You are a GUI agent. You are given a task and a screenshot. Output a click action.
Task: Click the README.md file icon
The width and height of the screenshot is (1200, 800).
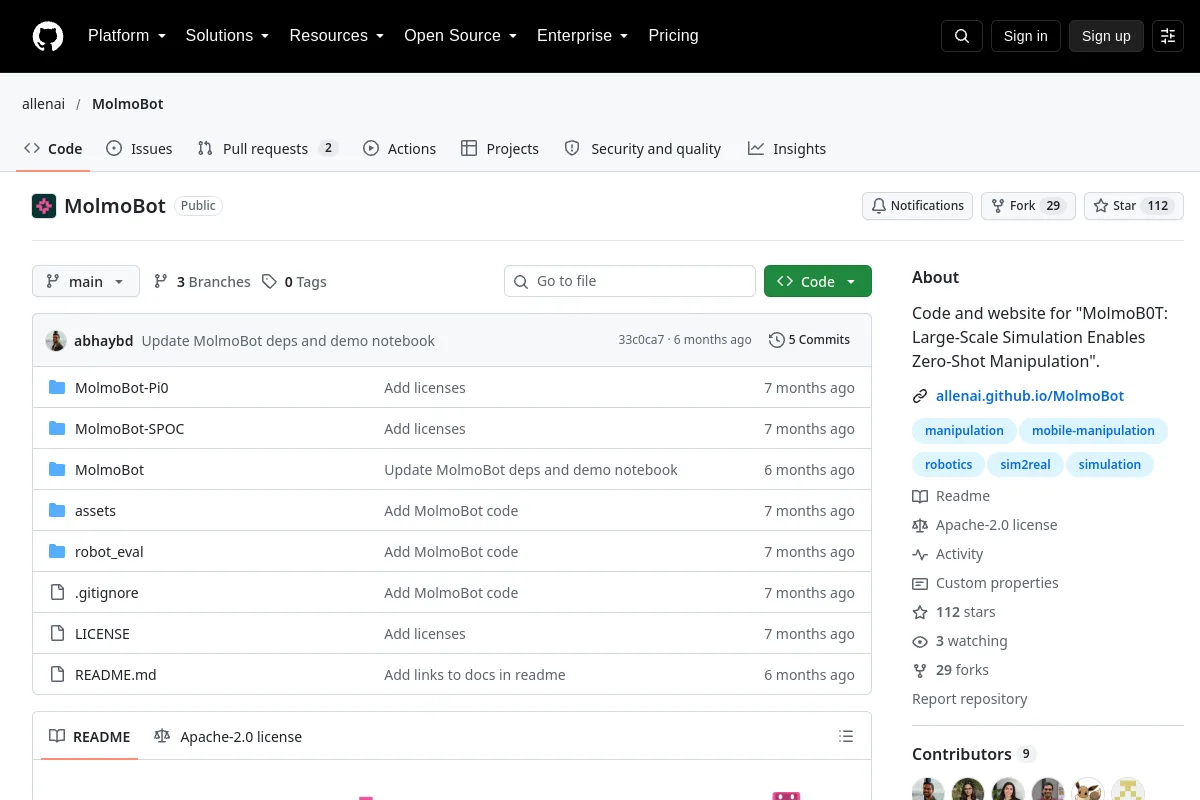pyautogui.click(x=57, y=675)
